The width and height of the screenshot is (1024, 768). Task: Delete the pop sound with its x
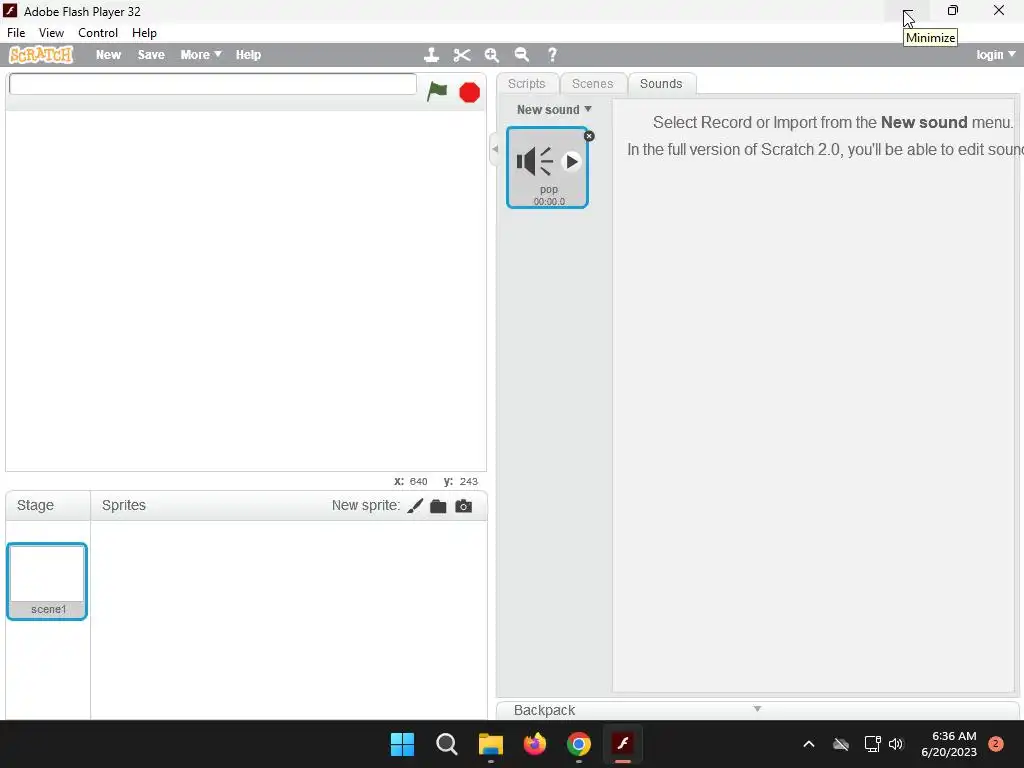point(589,136)
